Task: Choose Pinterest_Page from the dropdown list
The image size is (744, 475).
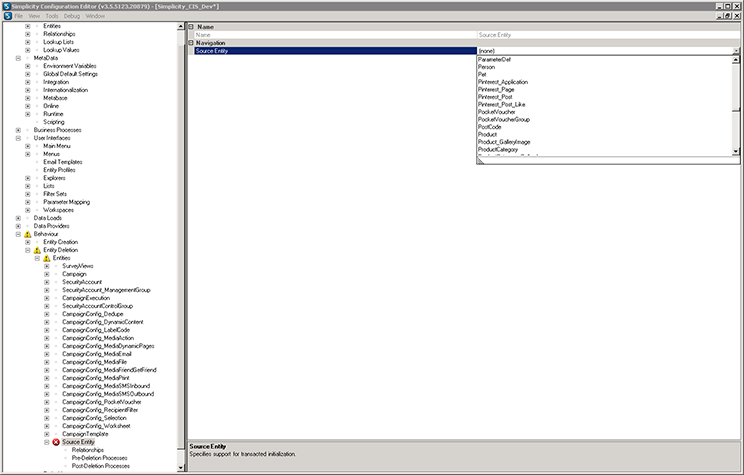Action: tap(495, 89)
